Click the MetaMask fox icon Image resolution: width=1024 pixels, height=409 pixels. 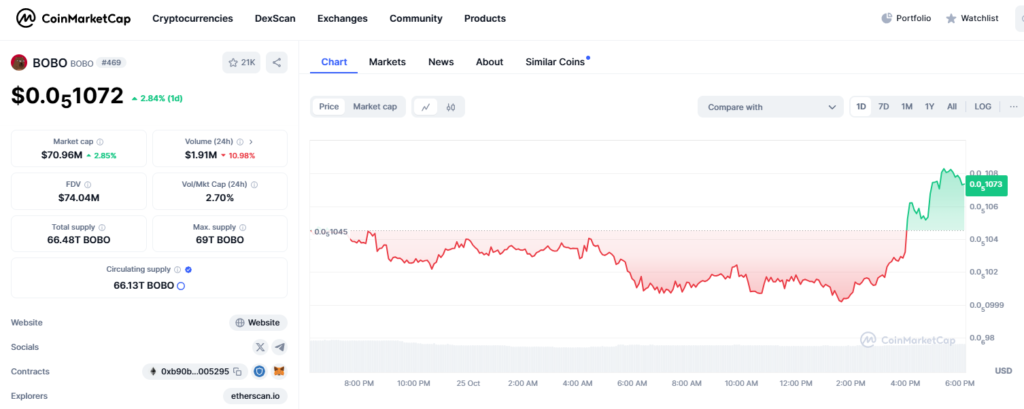click(x=279, y=372)
